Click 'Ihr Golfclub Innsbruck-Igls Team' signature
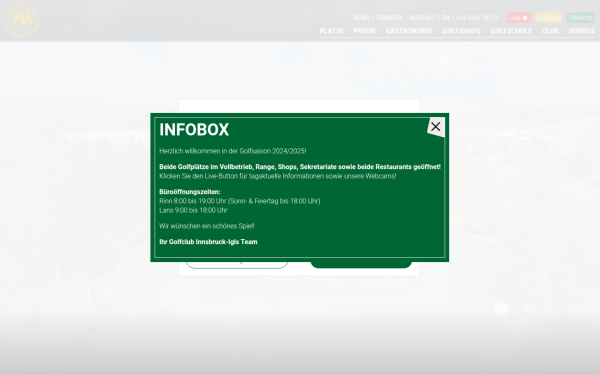 click(208, 242)
